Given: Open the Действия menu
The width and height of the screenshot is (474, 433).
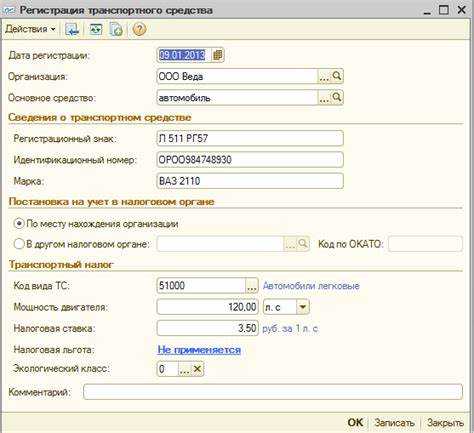Looking at the screenshot, I should pyautogui.click(x=30, y=29).
